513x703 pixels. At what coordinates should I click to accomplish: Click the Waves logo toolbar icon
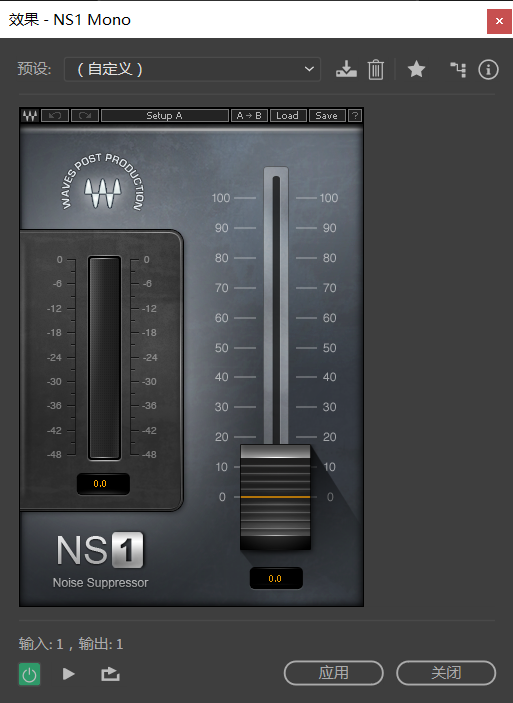(x=30, y=116)
